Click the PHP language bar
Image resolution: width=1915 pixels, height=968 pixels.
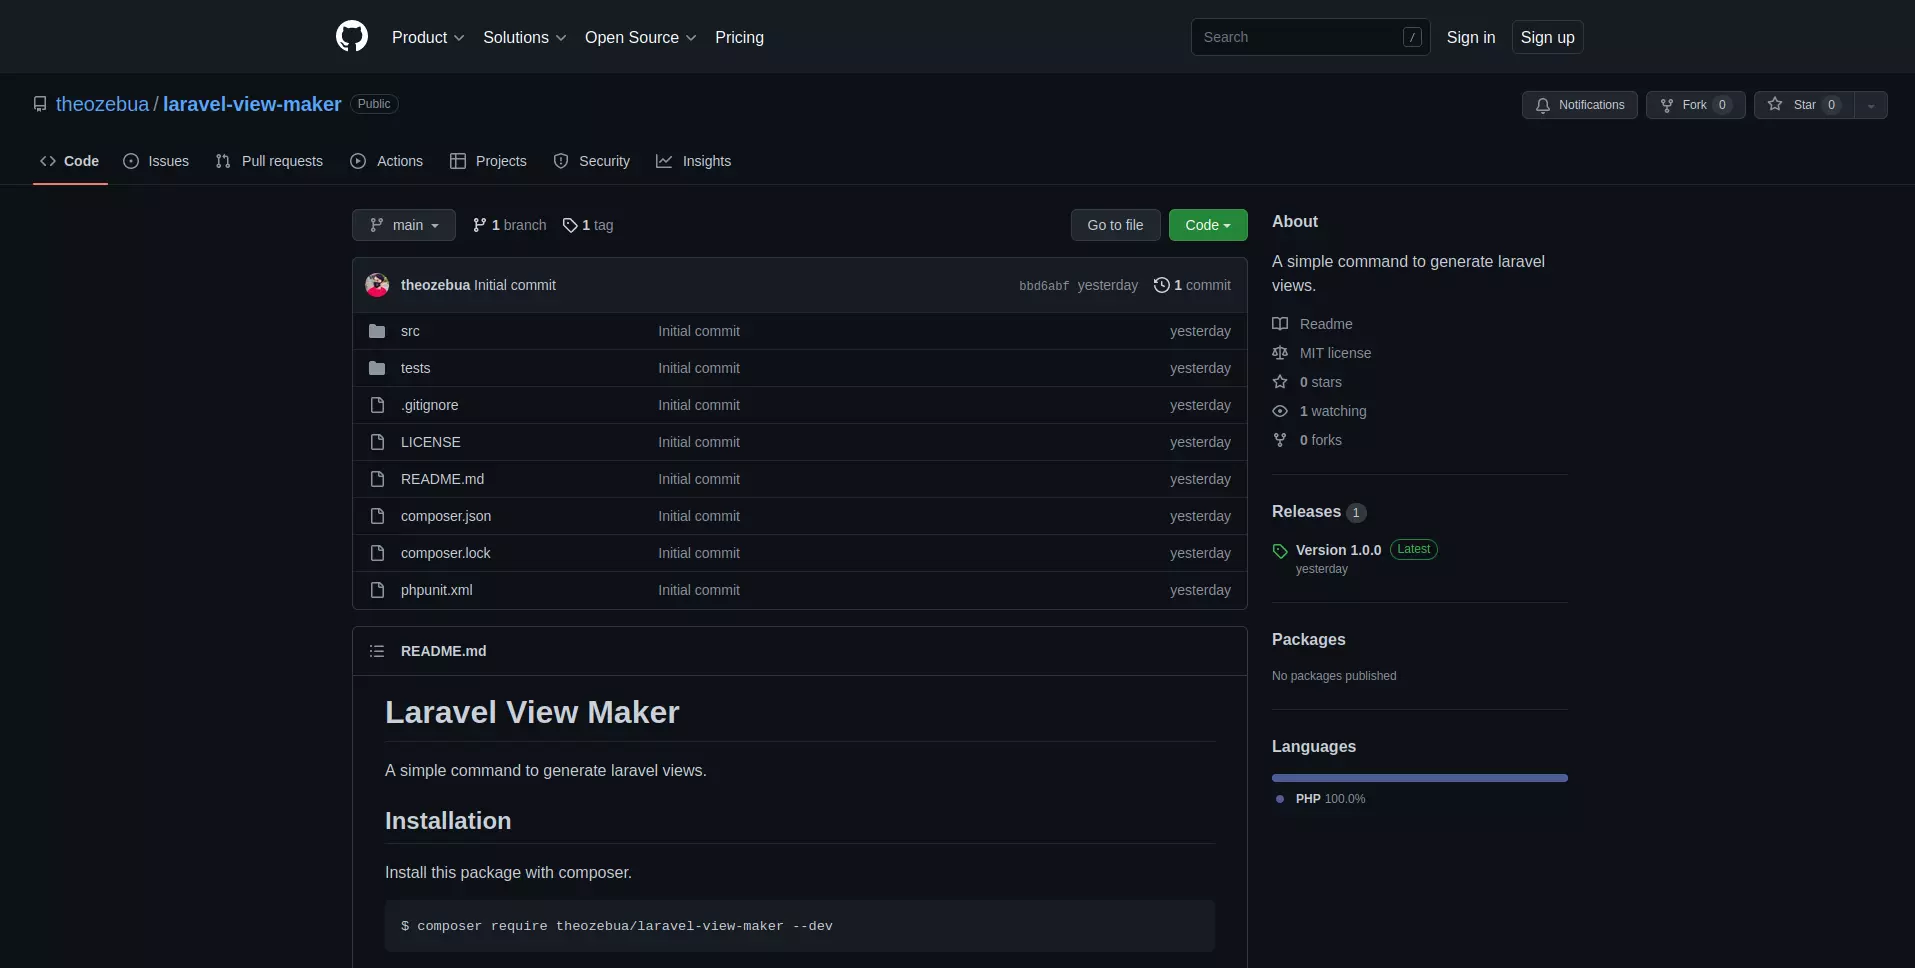(1420, 778)
